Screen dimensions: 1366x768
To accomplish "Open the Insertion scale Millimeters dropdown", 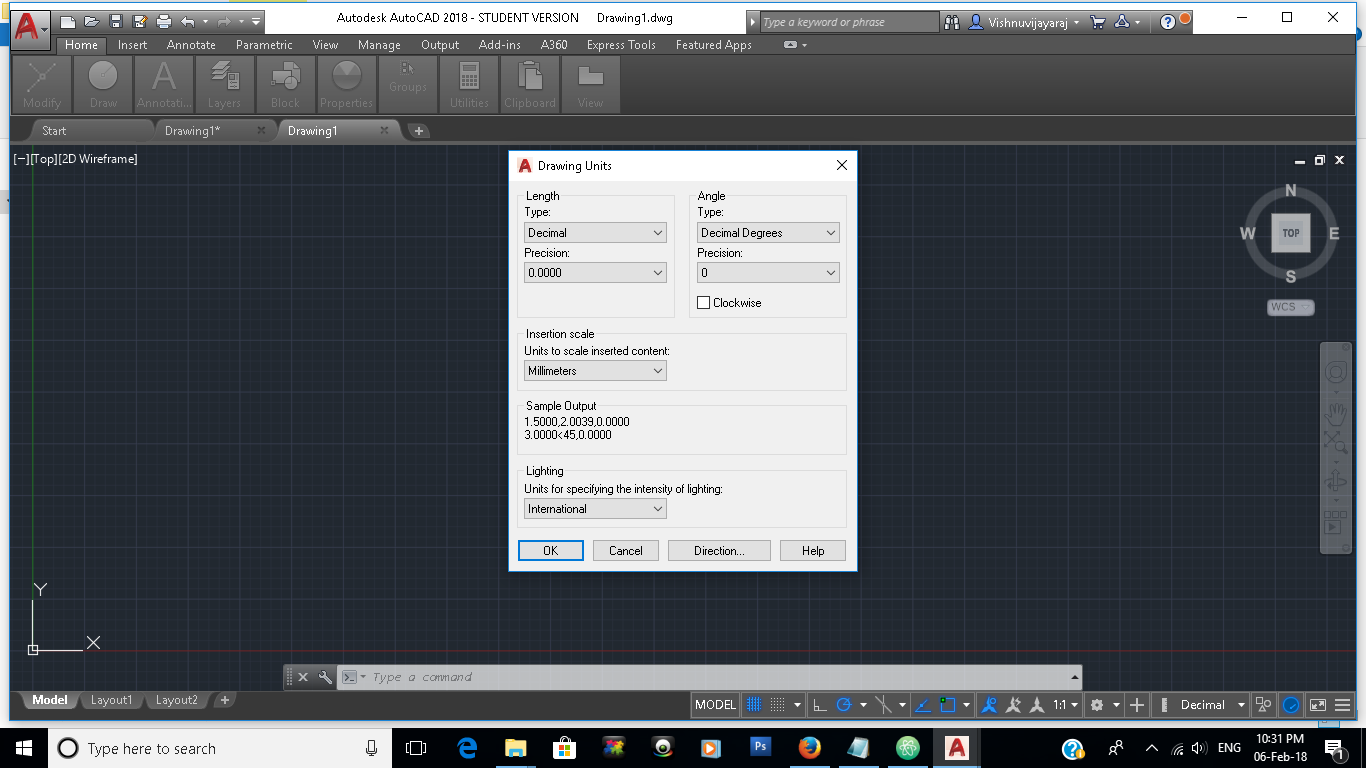I will [595, 371].
